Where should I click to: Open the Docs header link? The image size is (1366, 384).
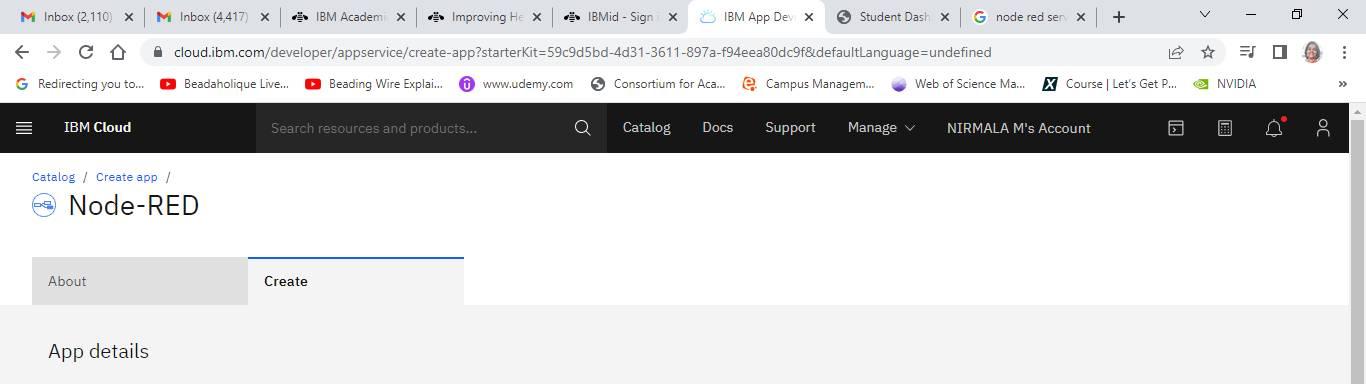[x=717, y=128]
